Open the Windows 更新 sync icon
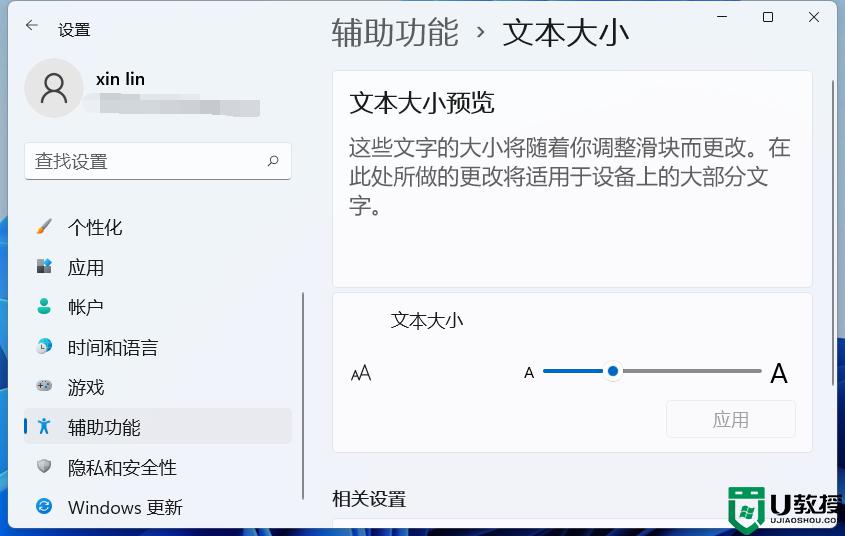Viewport: 845px width, 536px height. [x=44, y=507]
